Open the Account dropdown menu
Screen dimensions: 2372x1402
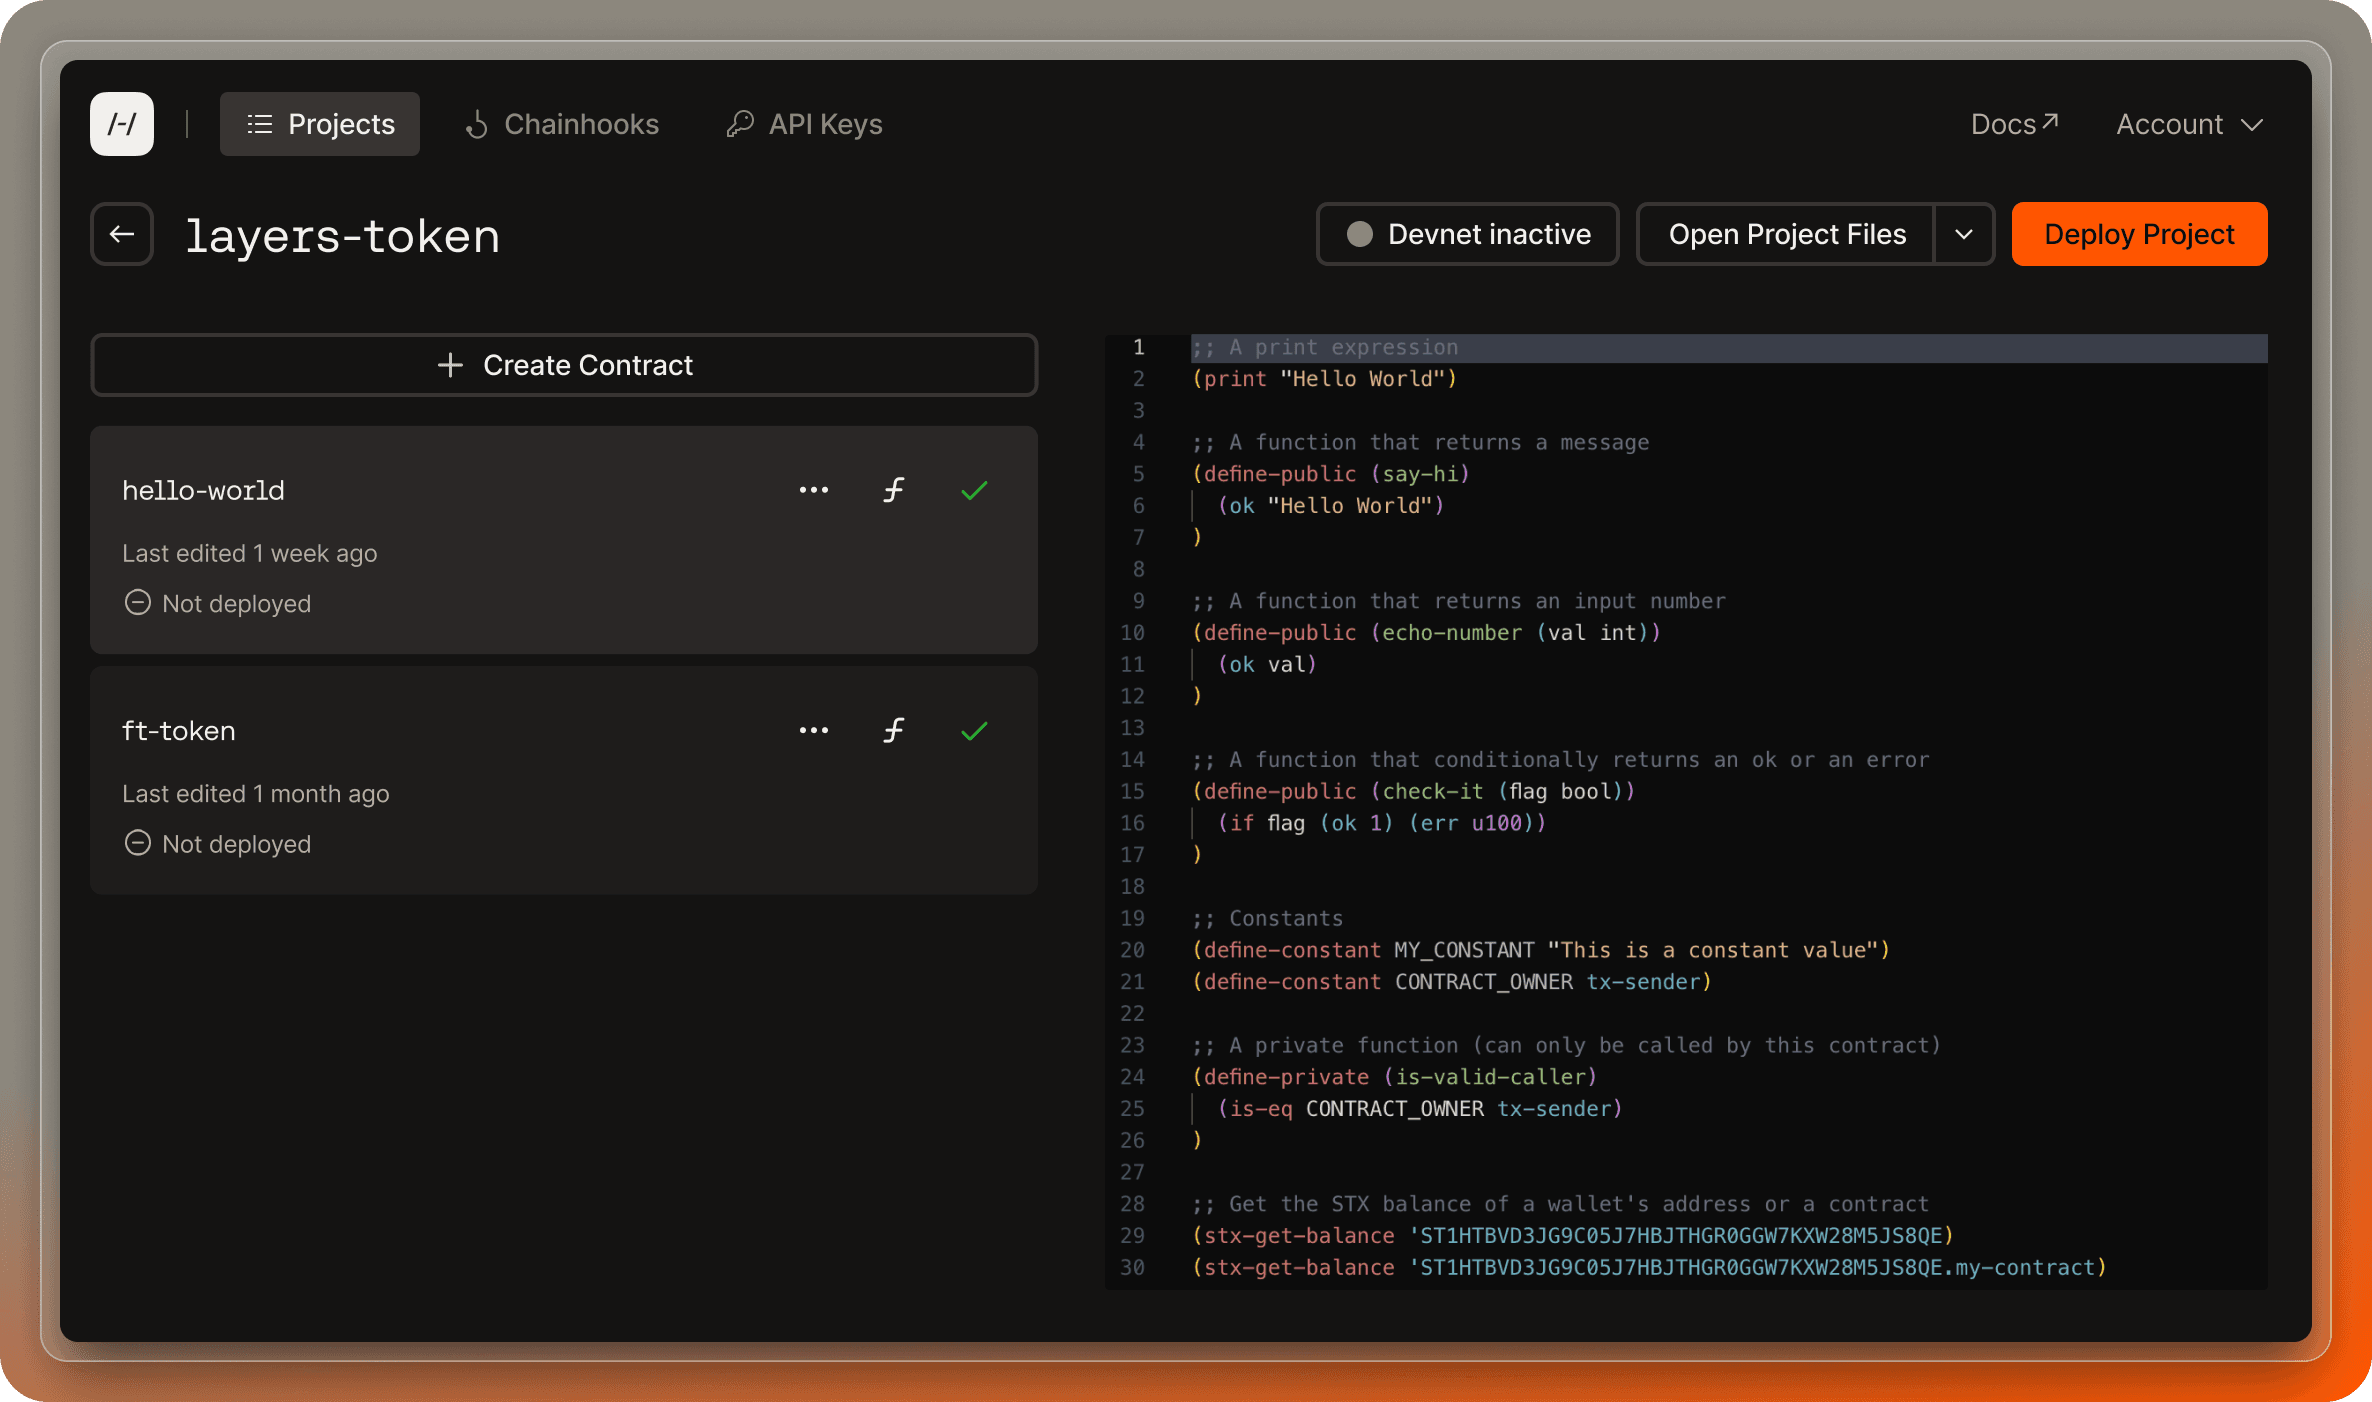[x=2188, y=124]
